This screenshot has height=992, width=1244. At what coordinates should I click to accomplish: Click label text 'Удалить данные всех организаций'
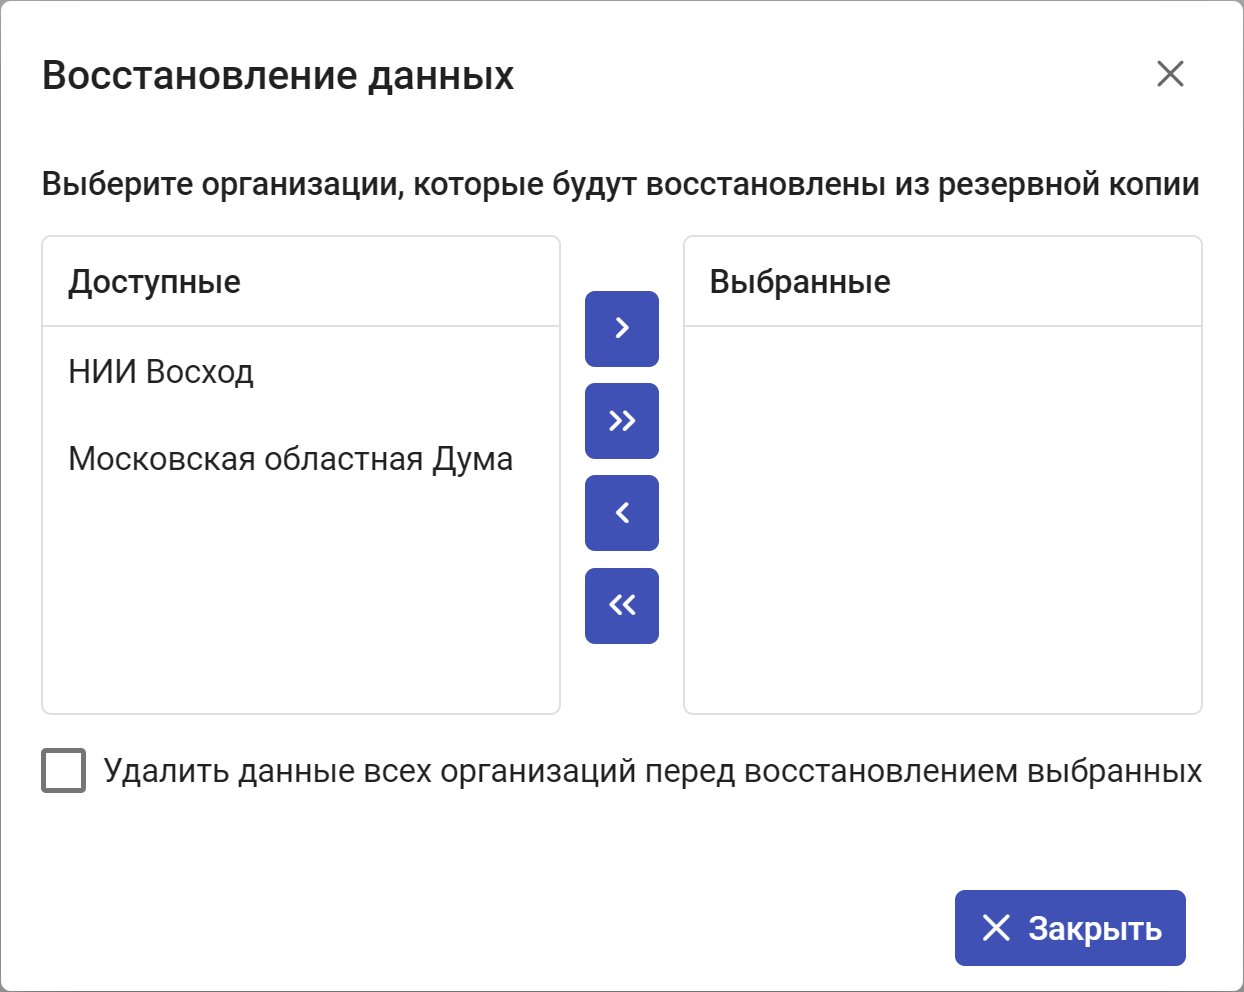point(370,771)
